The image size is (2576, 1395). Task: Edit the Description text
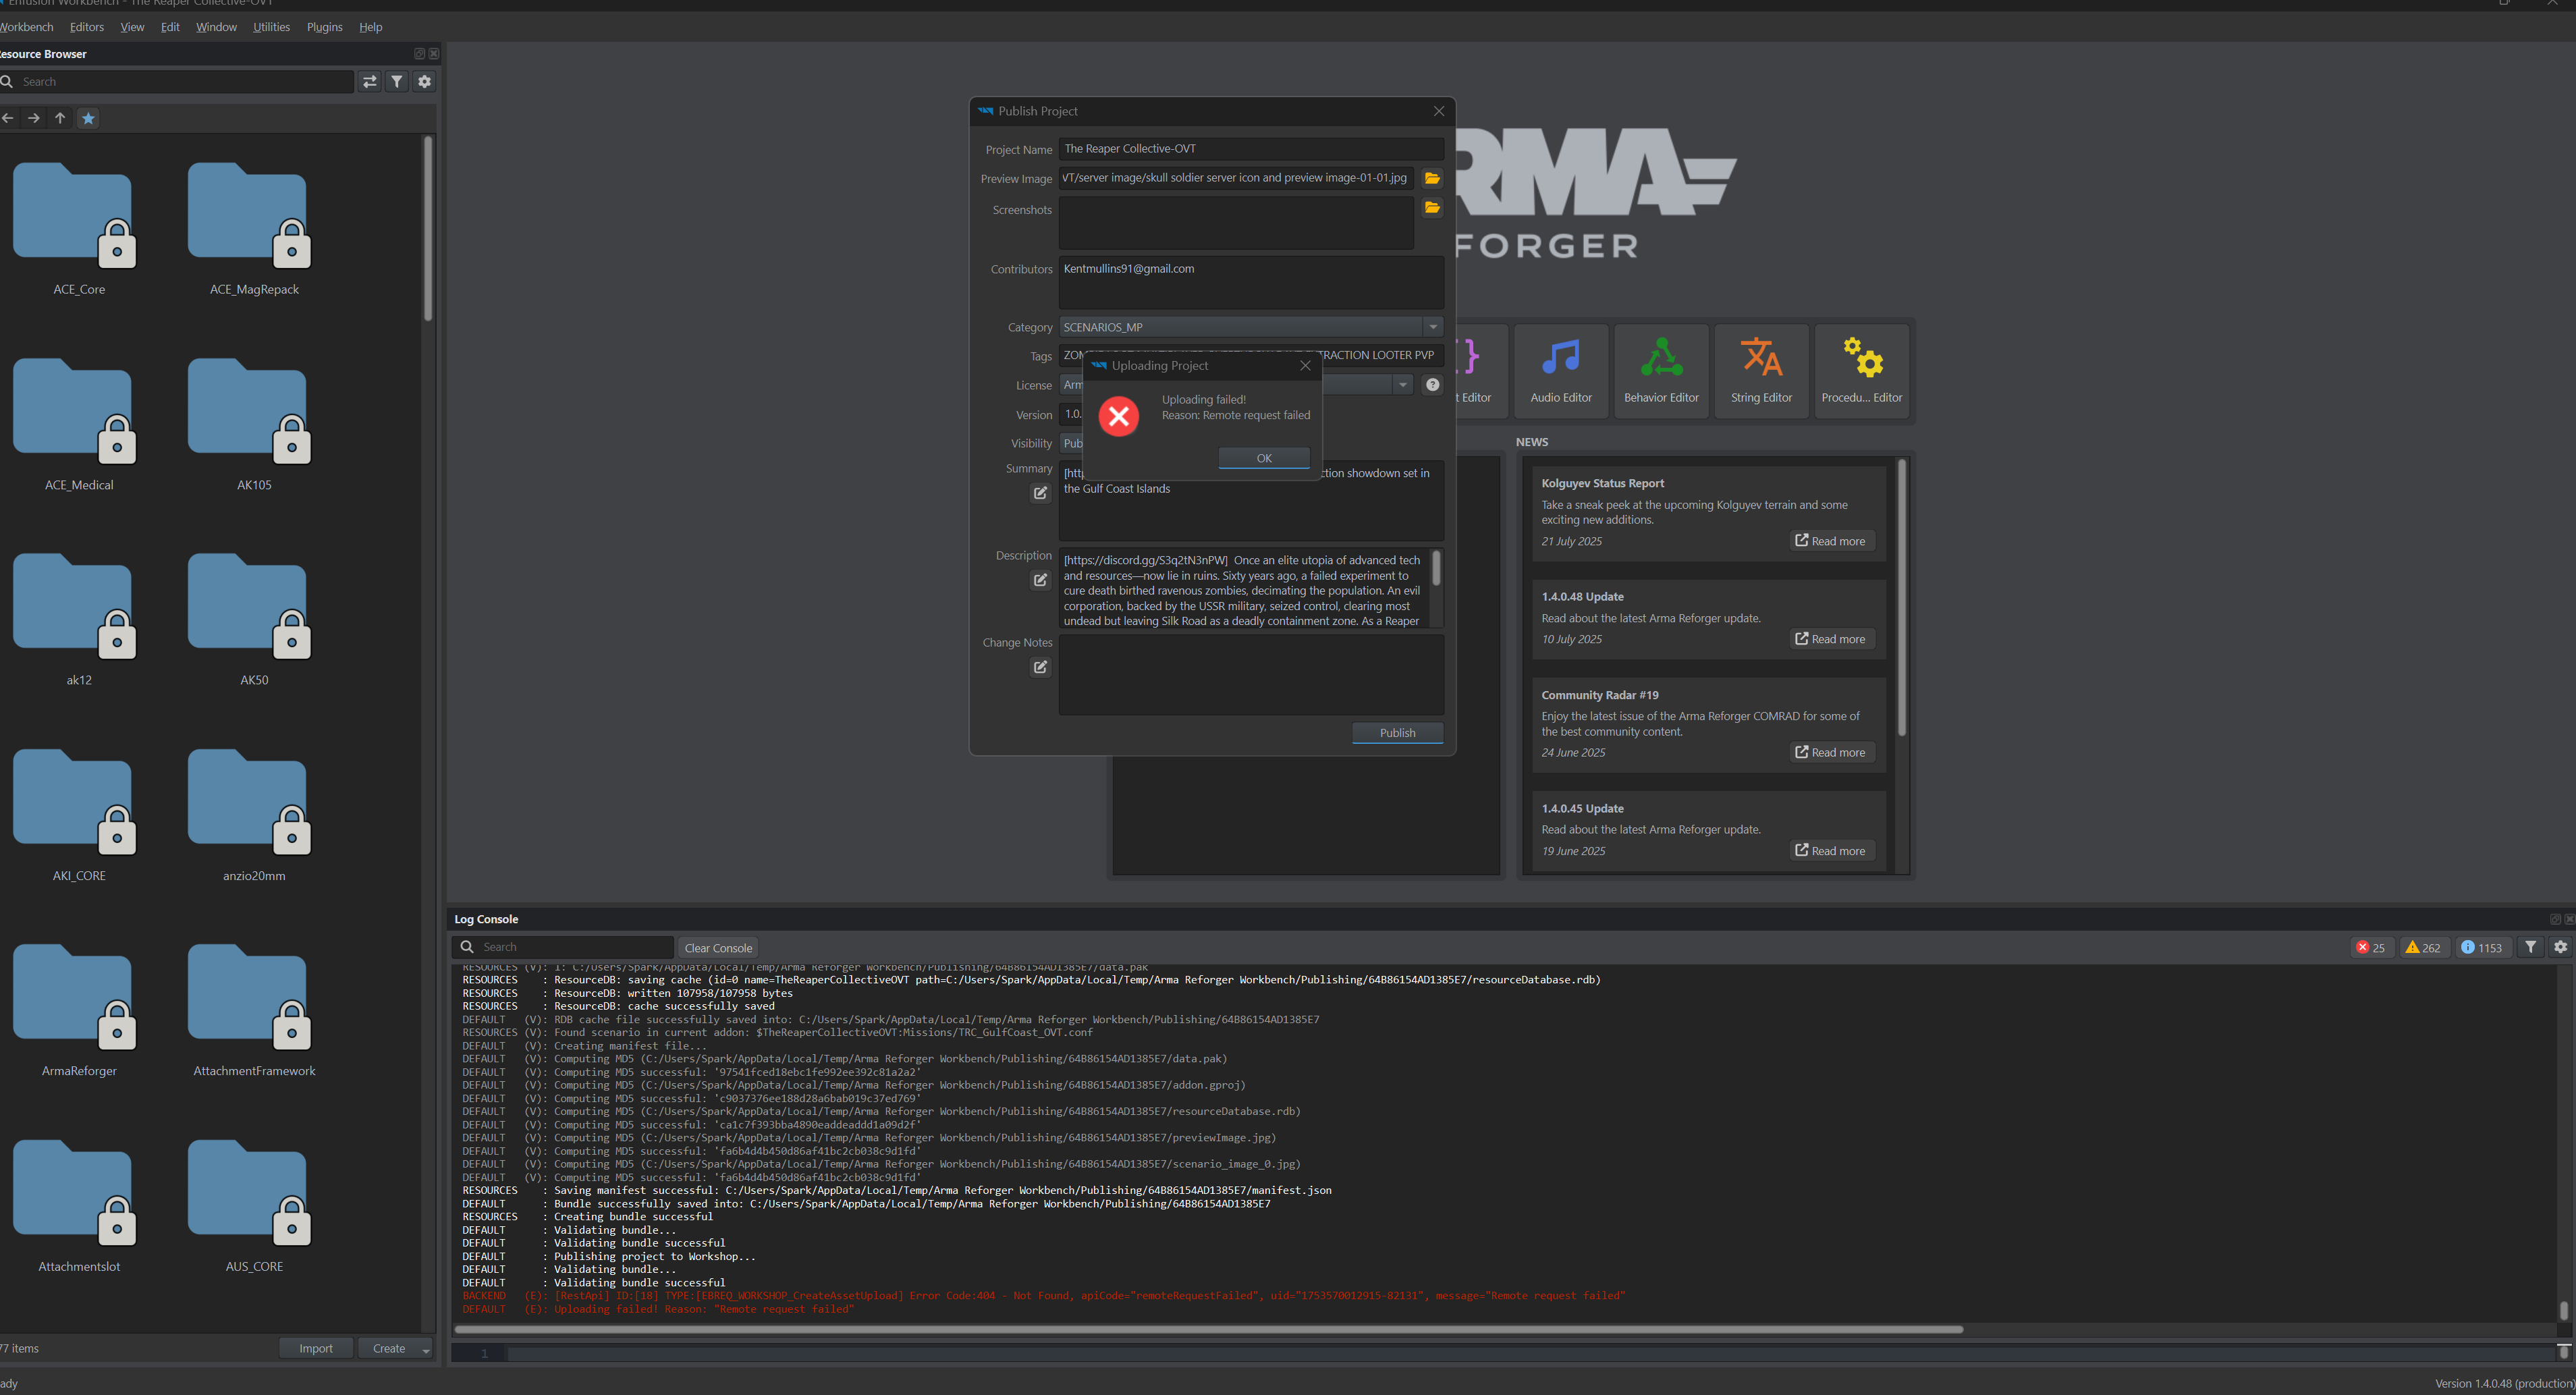1041,580
